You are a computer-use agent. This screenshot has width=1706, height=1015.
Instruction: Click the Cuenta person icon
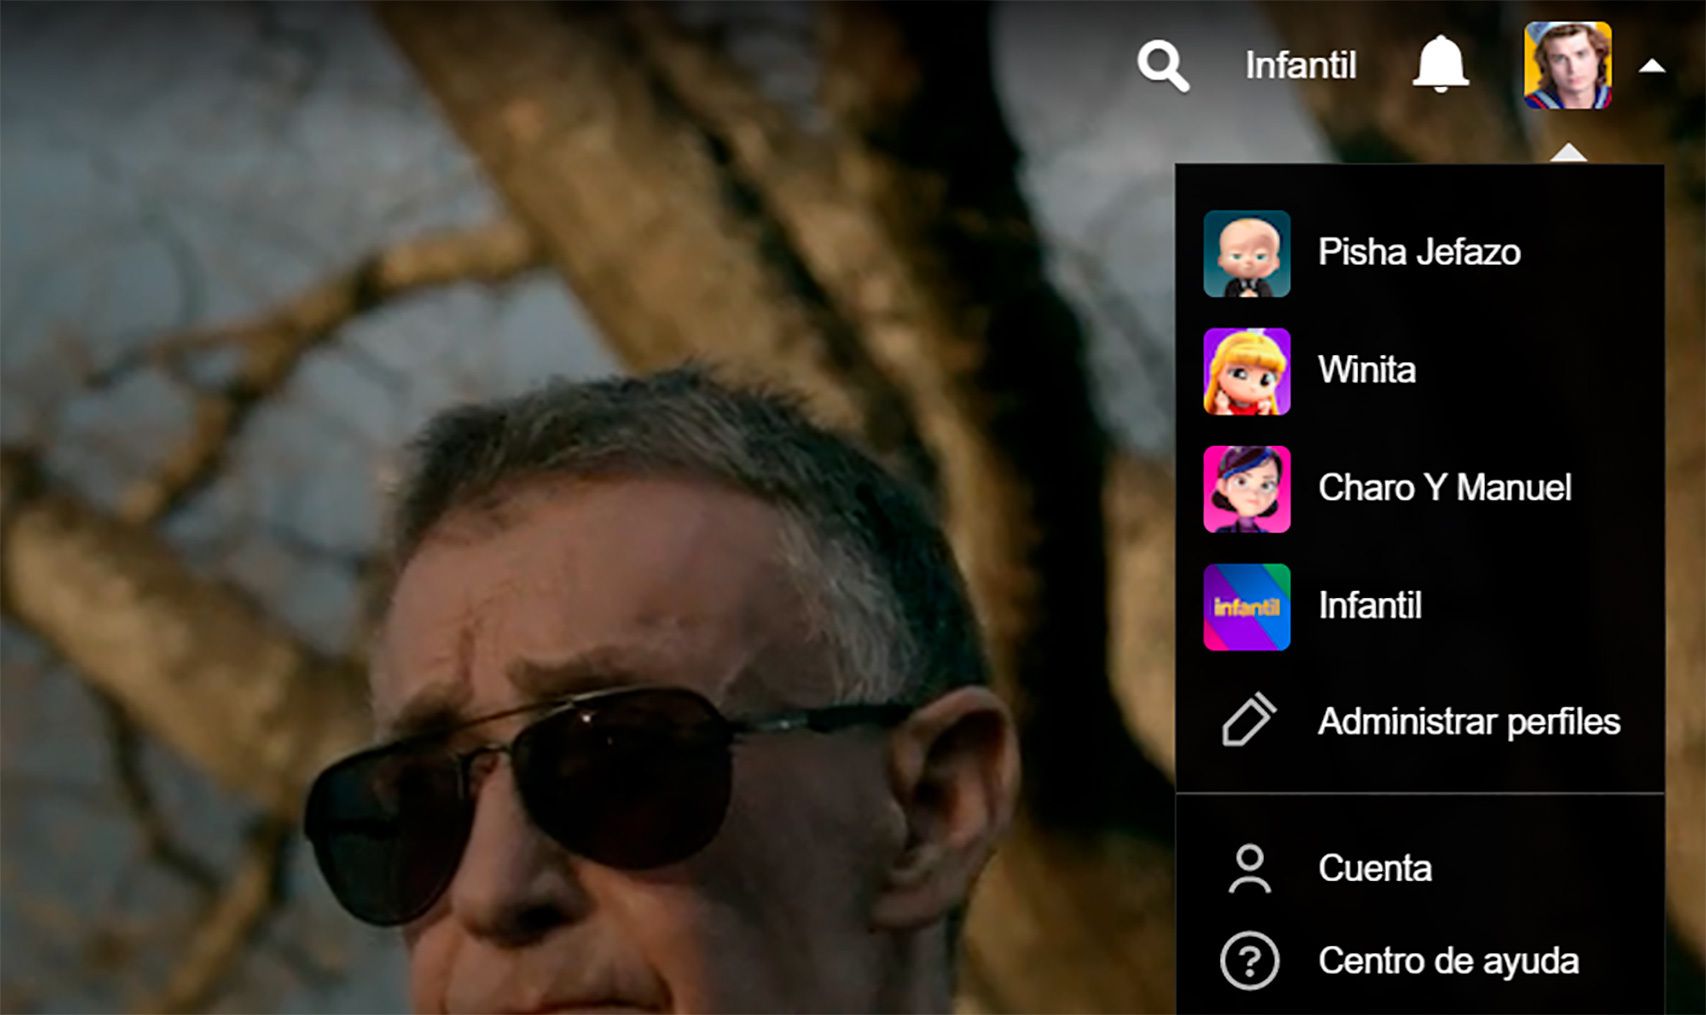pos(1249,869)
